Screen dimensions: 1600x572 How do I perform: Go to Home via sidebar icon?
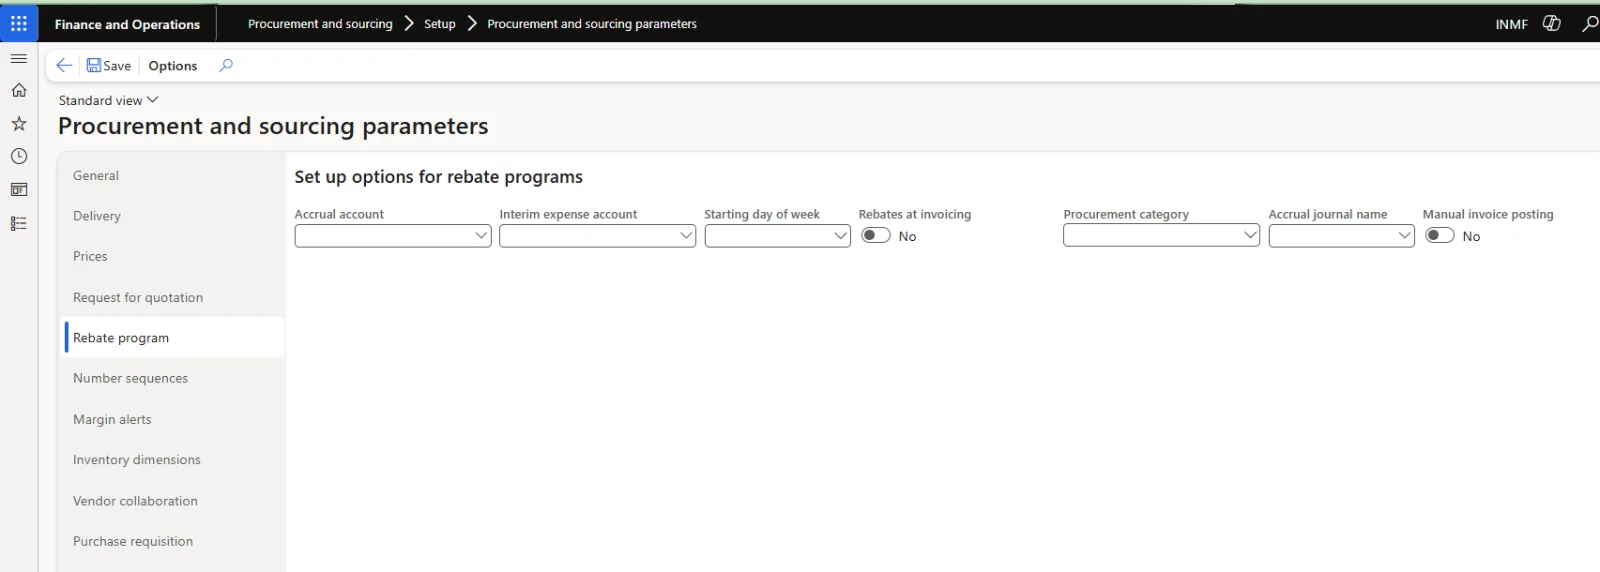(x=19, y=91)
